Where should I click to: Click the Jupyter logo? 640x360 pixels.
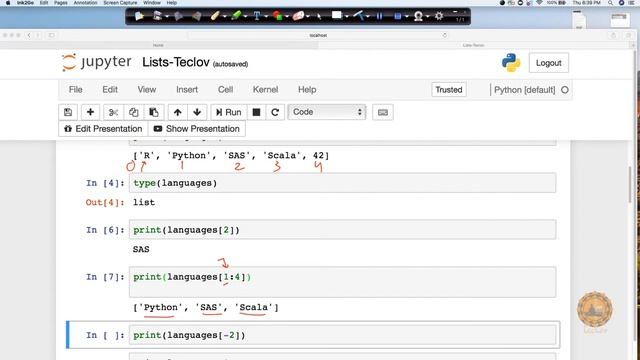[x=97, y=62]
